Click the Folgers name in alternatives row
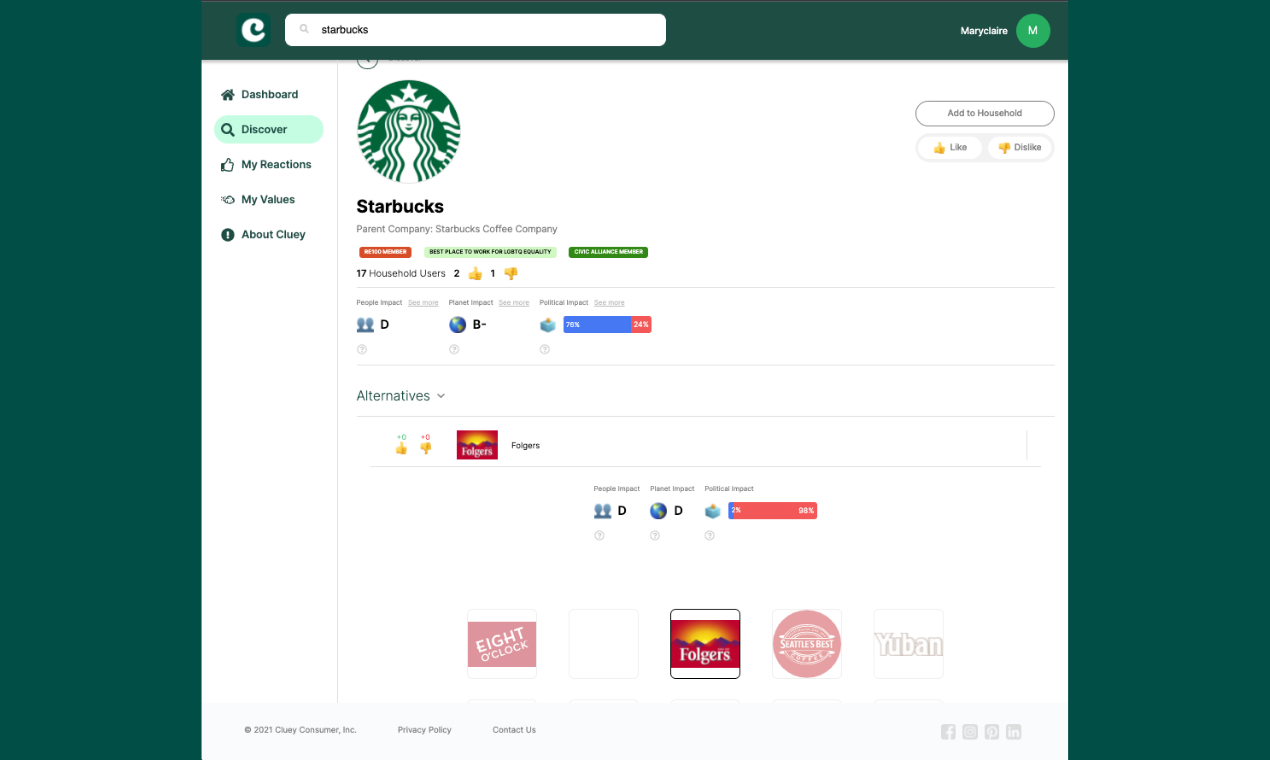1270x760 pixels. (x=525, y=445)
